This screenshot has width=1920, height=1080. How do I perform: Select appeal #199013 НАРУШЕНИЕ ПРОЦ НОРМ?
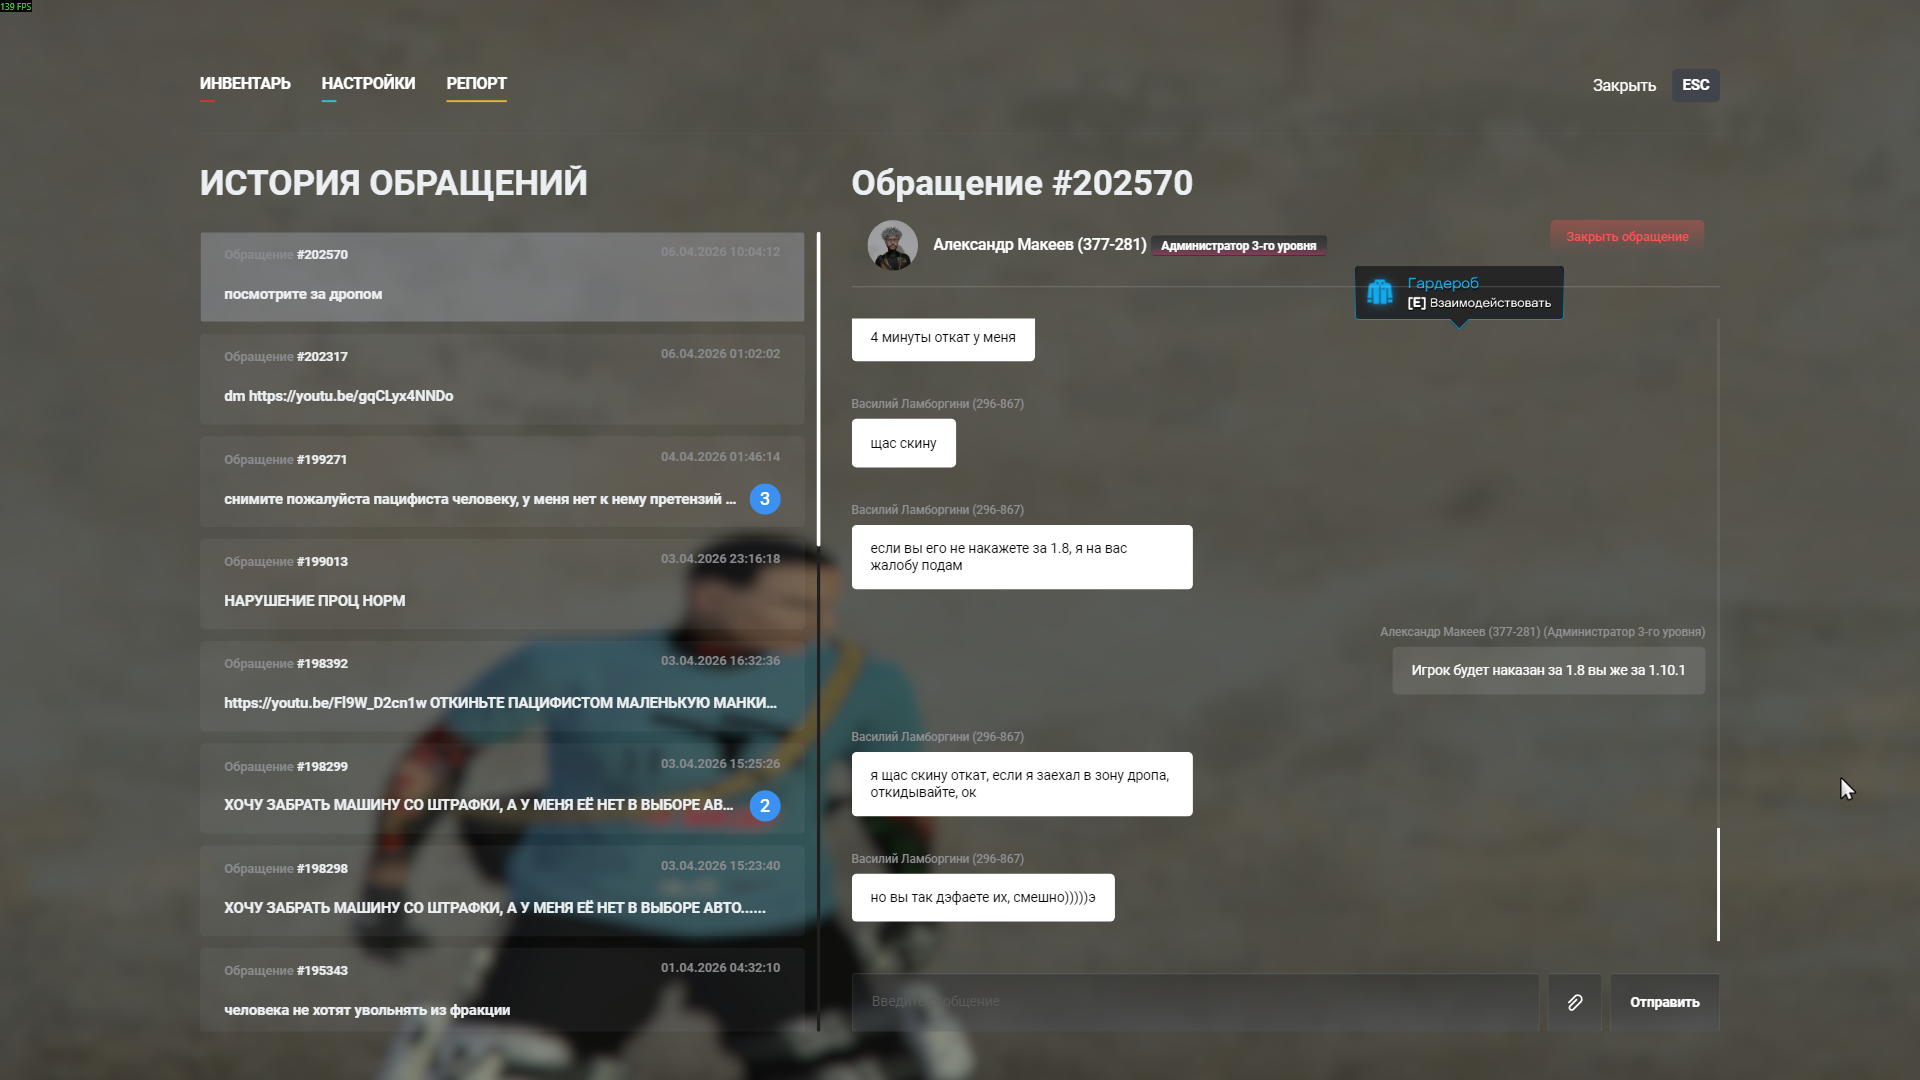click(502, 583)
